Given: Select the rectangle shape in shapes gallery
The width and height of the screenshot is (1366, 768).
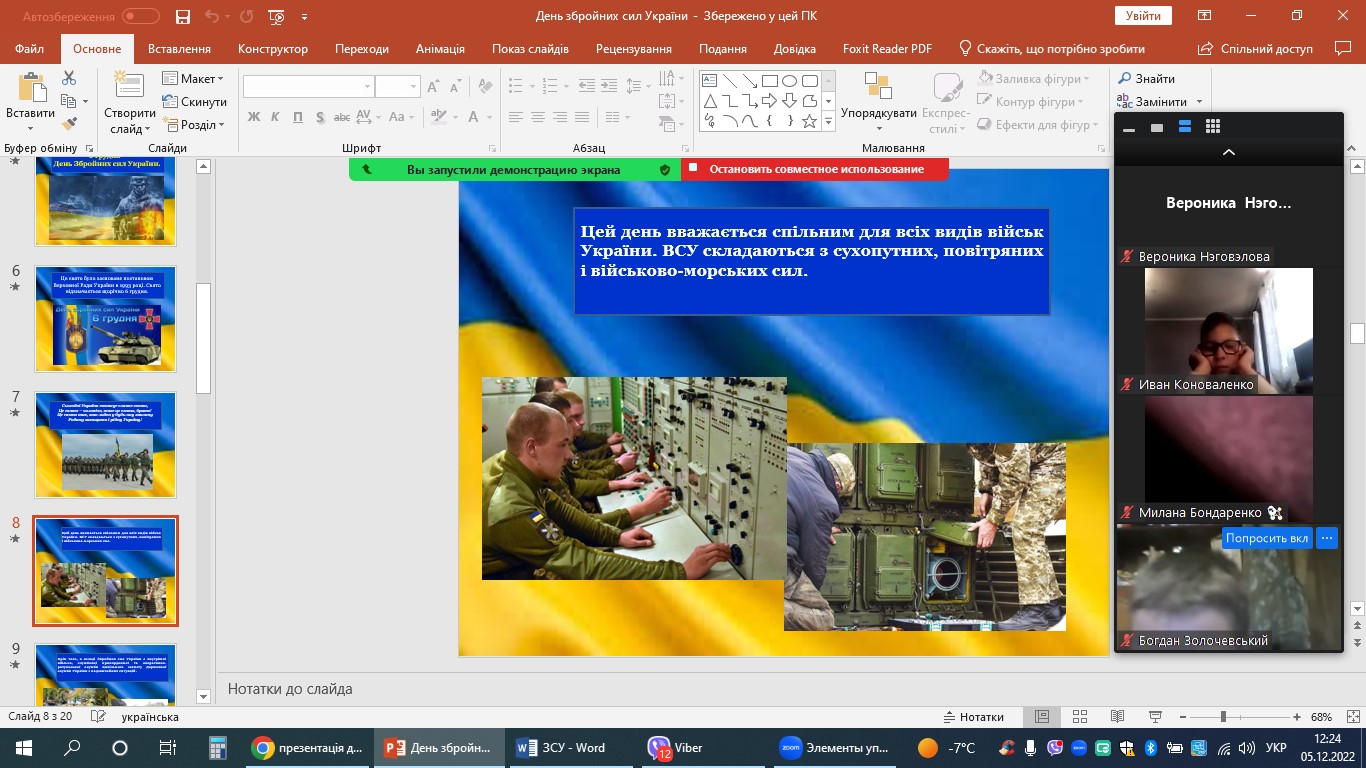Looking at the screenshot, I should click(x=769, y=81).
